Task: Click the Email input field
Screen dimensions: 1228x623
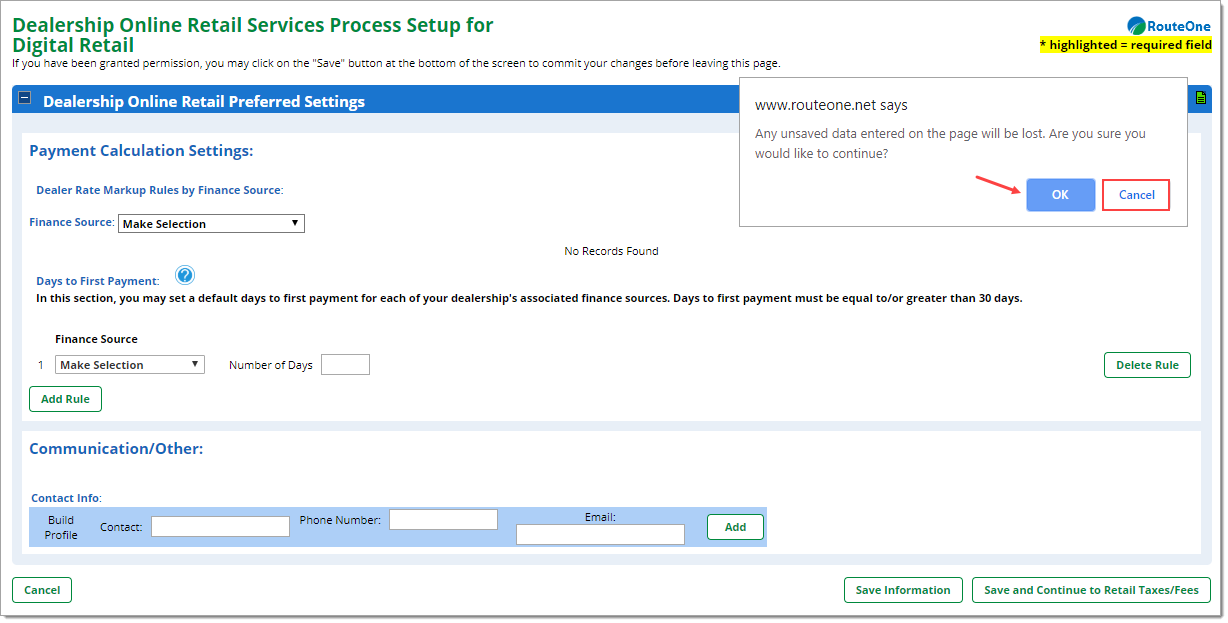Action: coord(600,534)
